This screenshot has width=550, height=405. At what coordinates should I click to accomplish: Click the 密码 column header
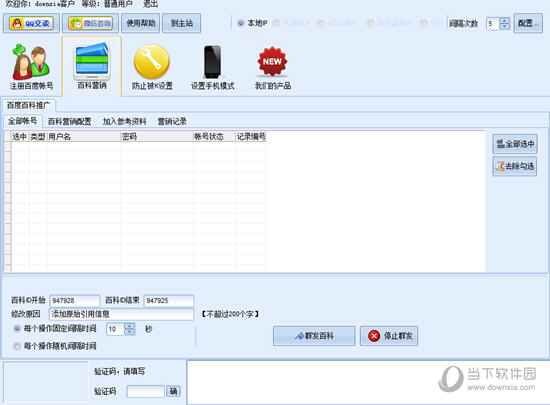(x=156, y=136)
